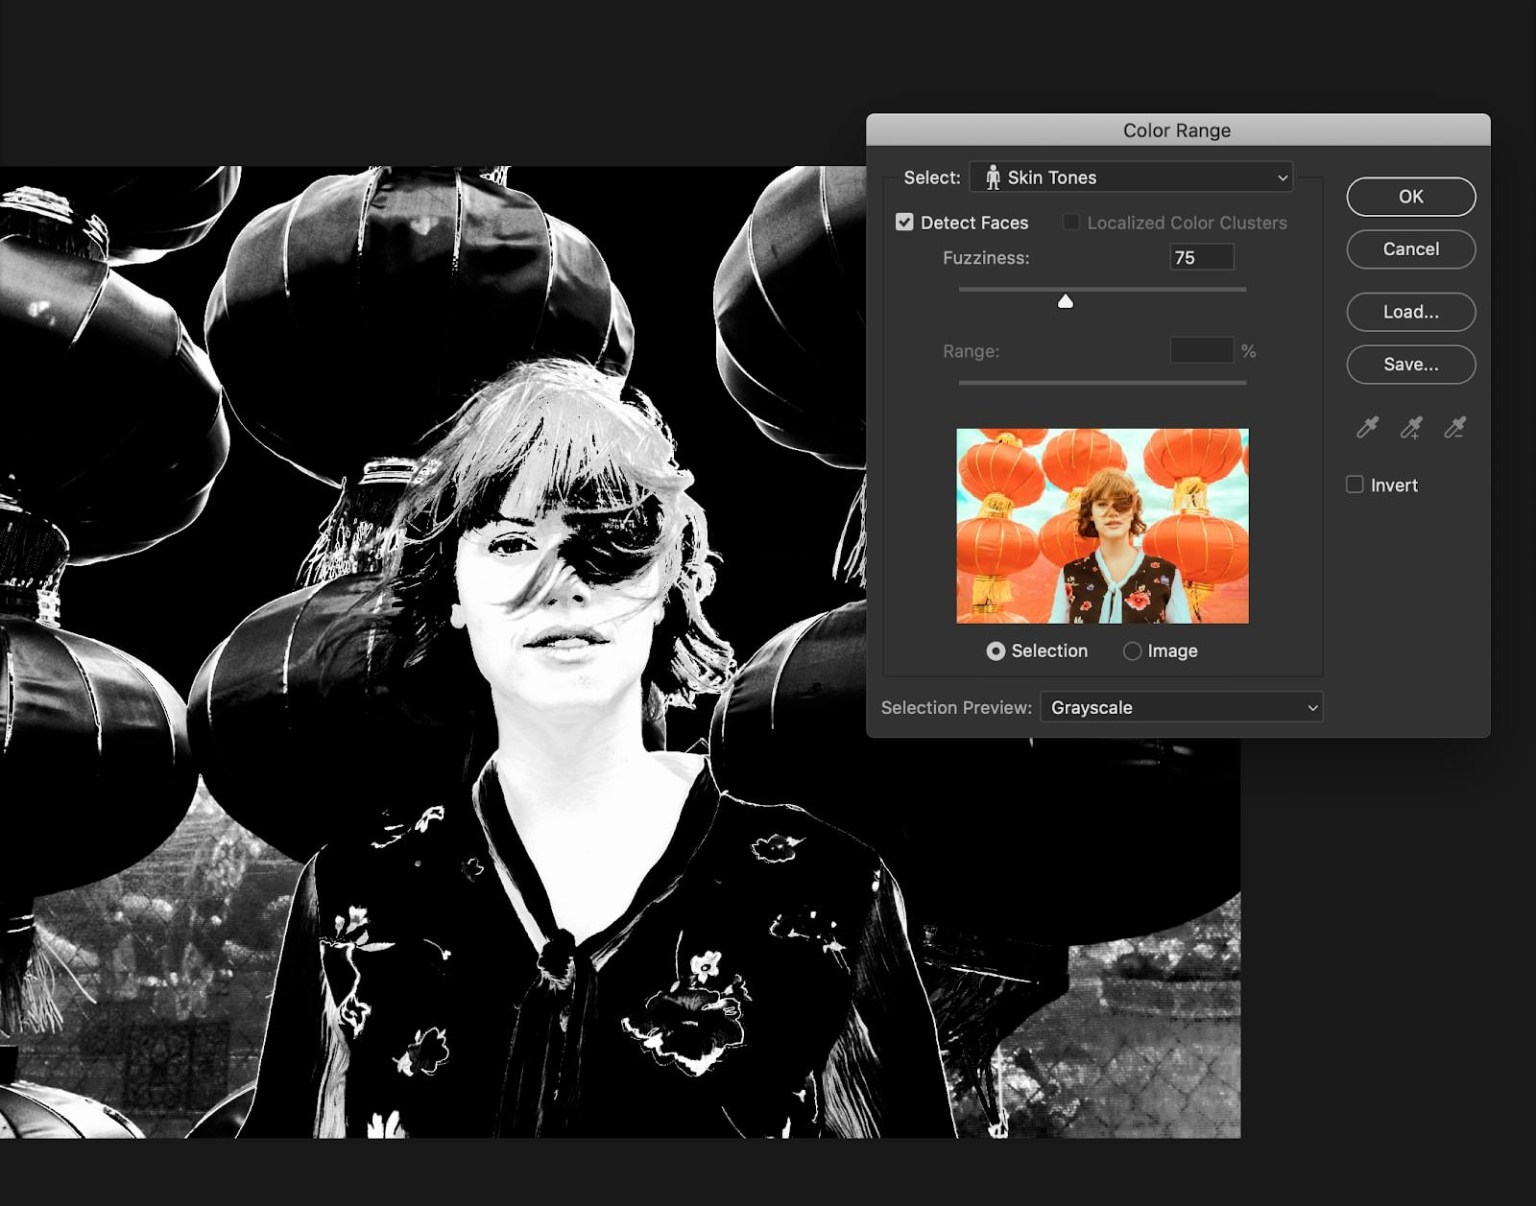Select the Selection preview radio button
Image resolution: width=1536 pixels, height=1206 pixels.
(996, 651)
